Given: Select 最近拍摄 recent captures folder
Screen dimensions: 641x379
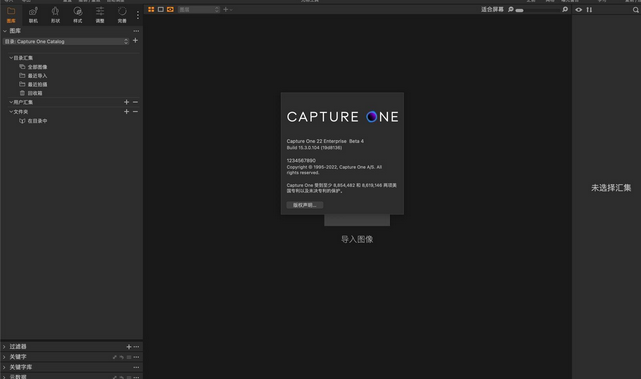Looking at the screenshot, I should [x=37, y=84].
